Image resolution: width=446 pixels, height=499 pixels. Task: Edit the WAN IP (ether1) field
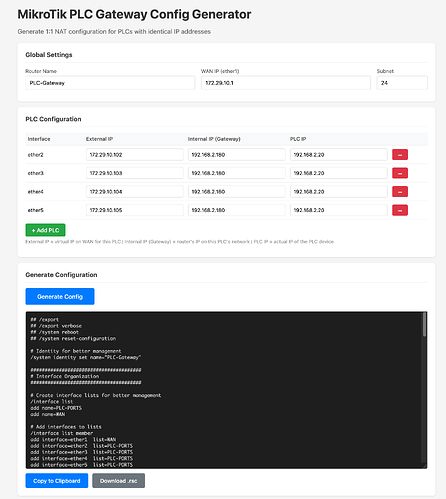click(x=286, y=83)
